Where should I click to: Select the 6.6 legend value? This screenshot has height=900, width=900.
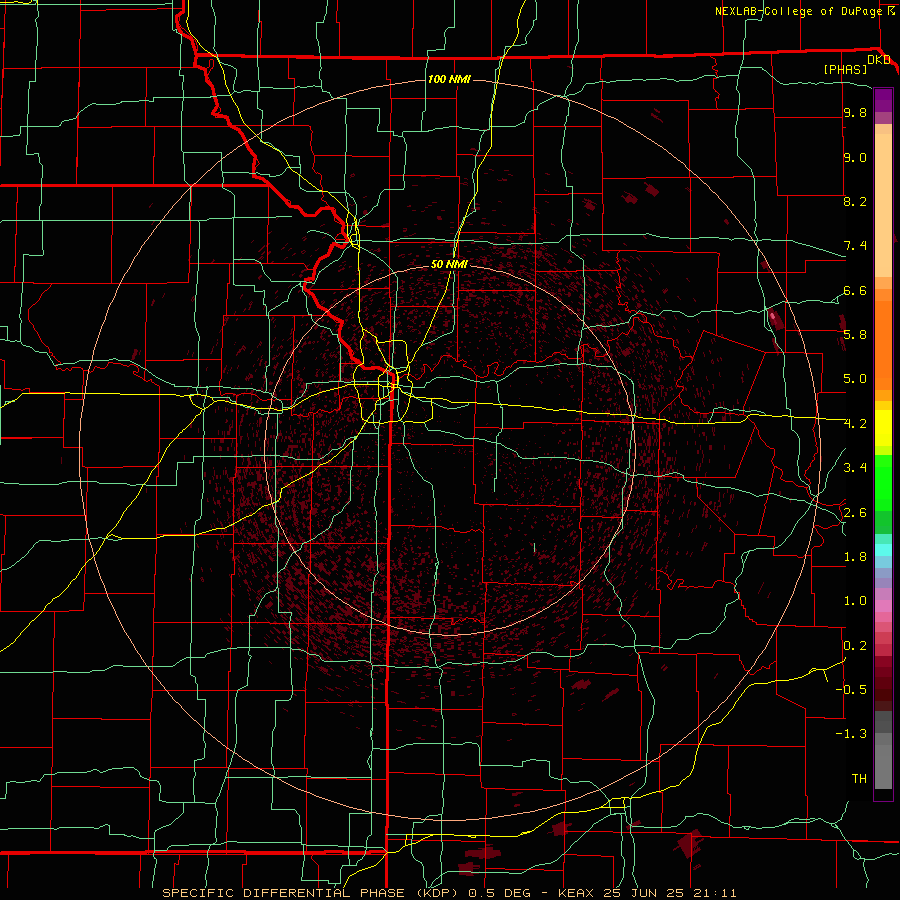pyautogui.click(x=855, y=290)
